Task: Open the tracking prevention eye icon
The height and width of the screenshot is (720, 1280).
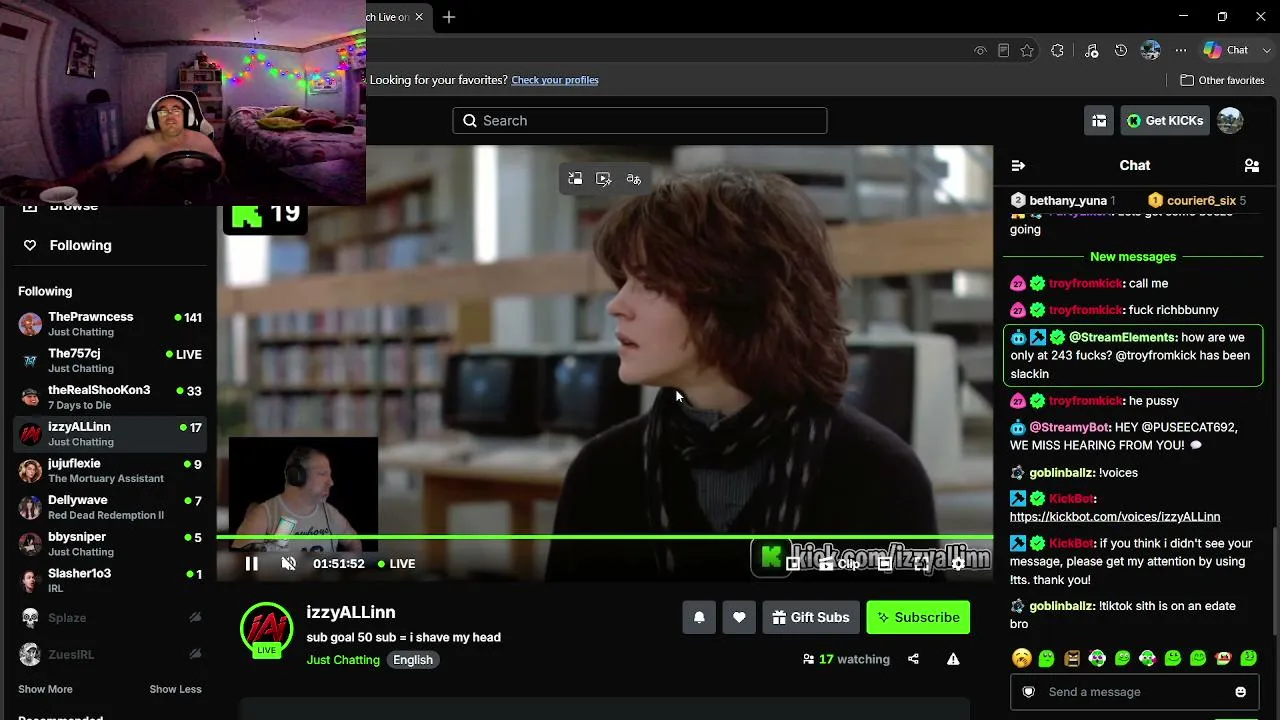Action: pyautogui.click(x=980, y=50)
